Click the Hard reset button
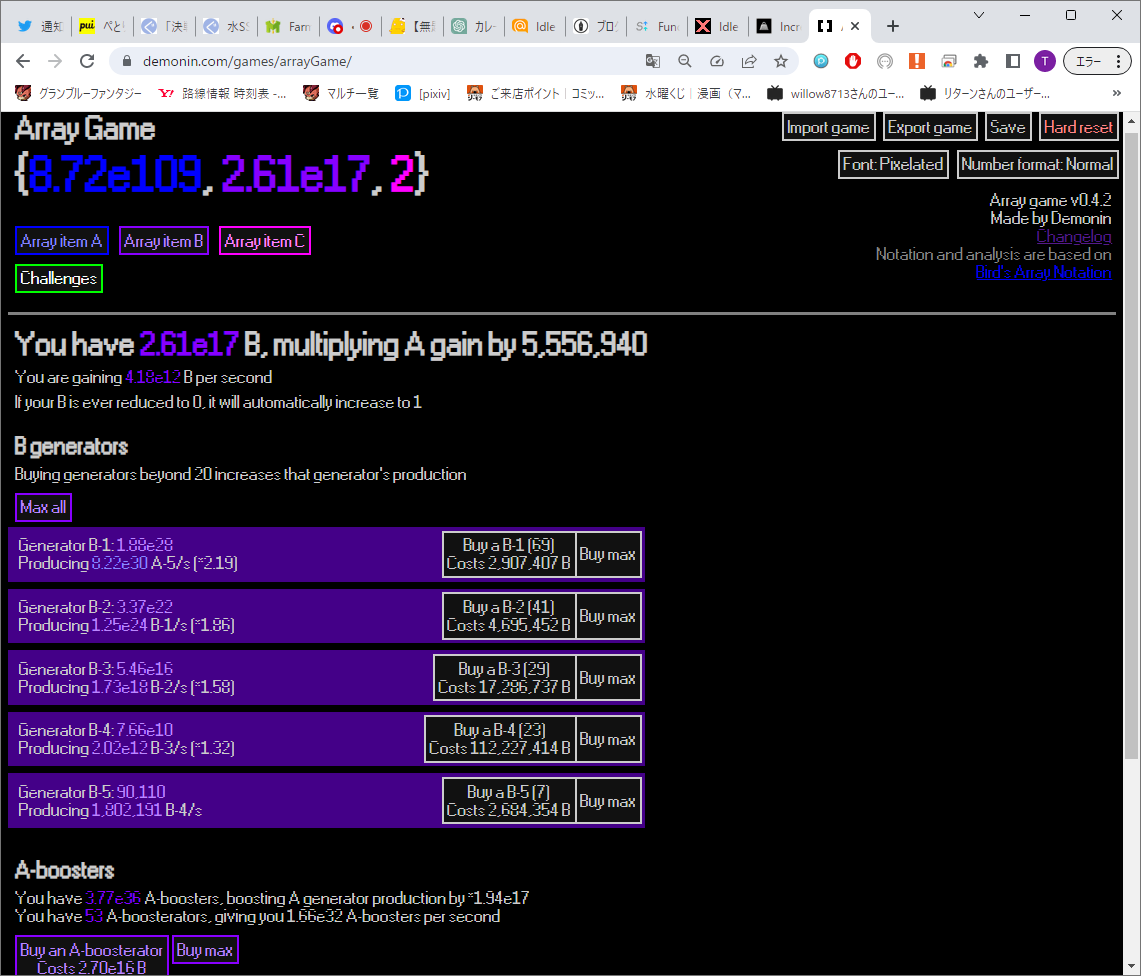Screen dimensions: 1141x976 click(1078, 127)
